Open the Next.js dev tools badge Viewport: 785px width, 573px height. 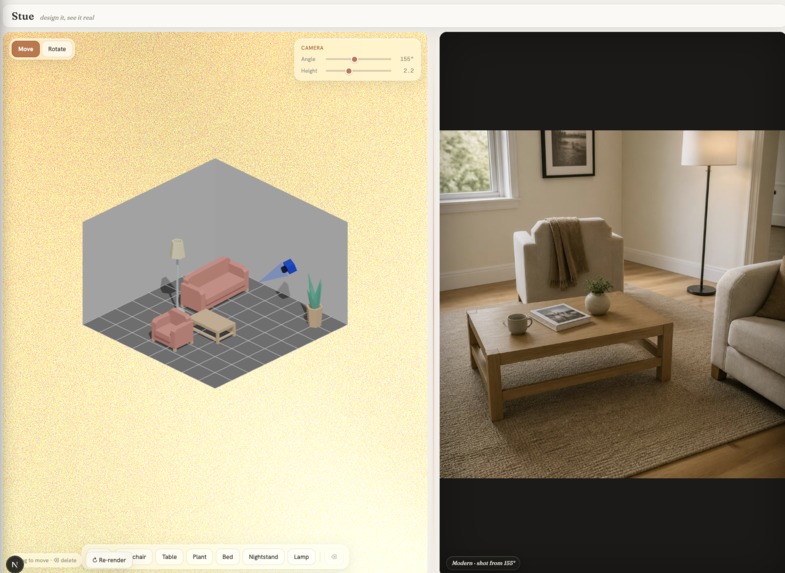(x=15, y=564)
